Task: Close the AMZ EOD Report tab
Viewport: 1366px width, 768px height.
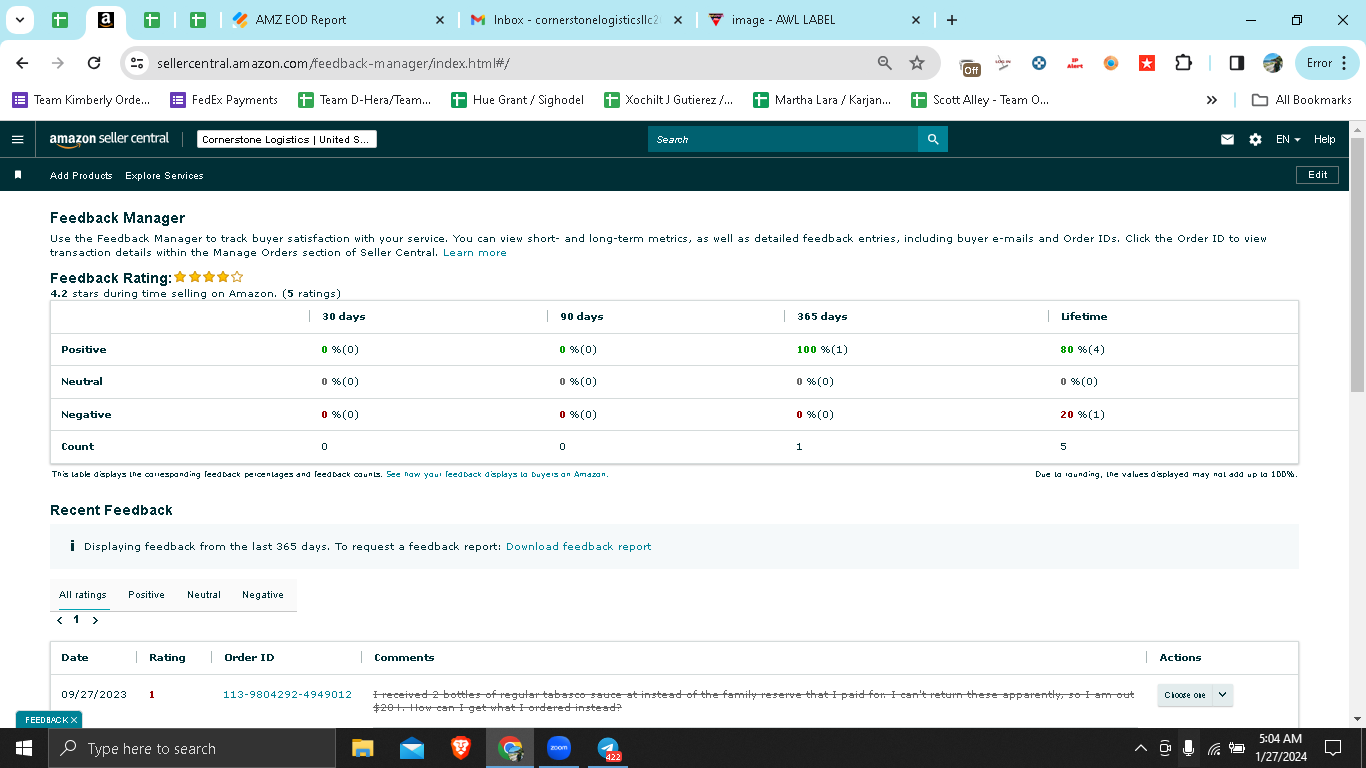Action: 441,20
